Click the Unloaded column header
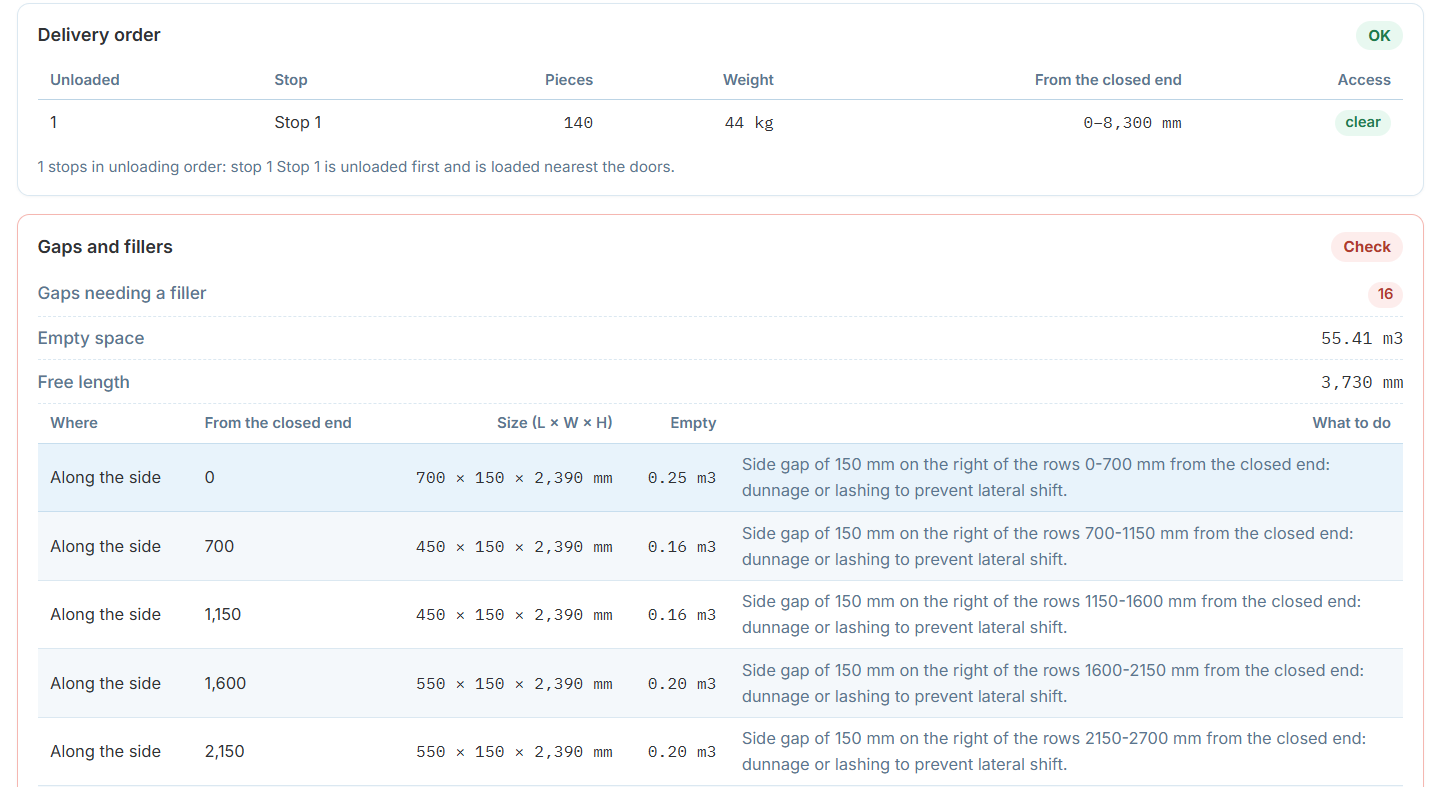Image resolution: width=1442 pixels, height=787 pixels. pos(85,80)
